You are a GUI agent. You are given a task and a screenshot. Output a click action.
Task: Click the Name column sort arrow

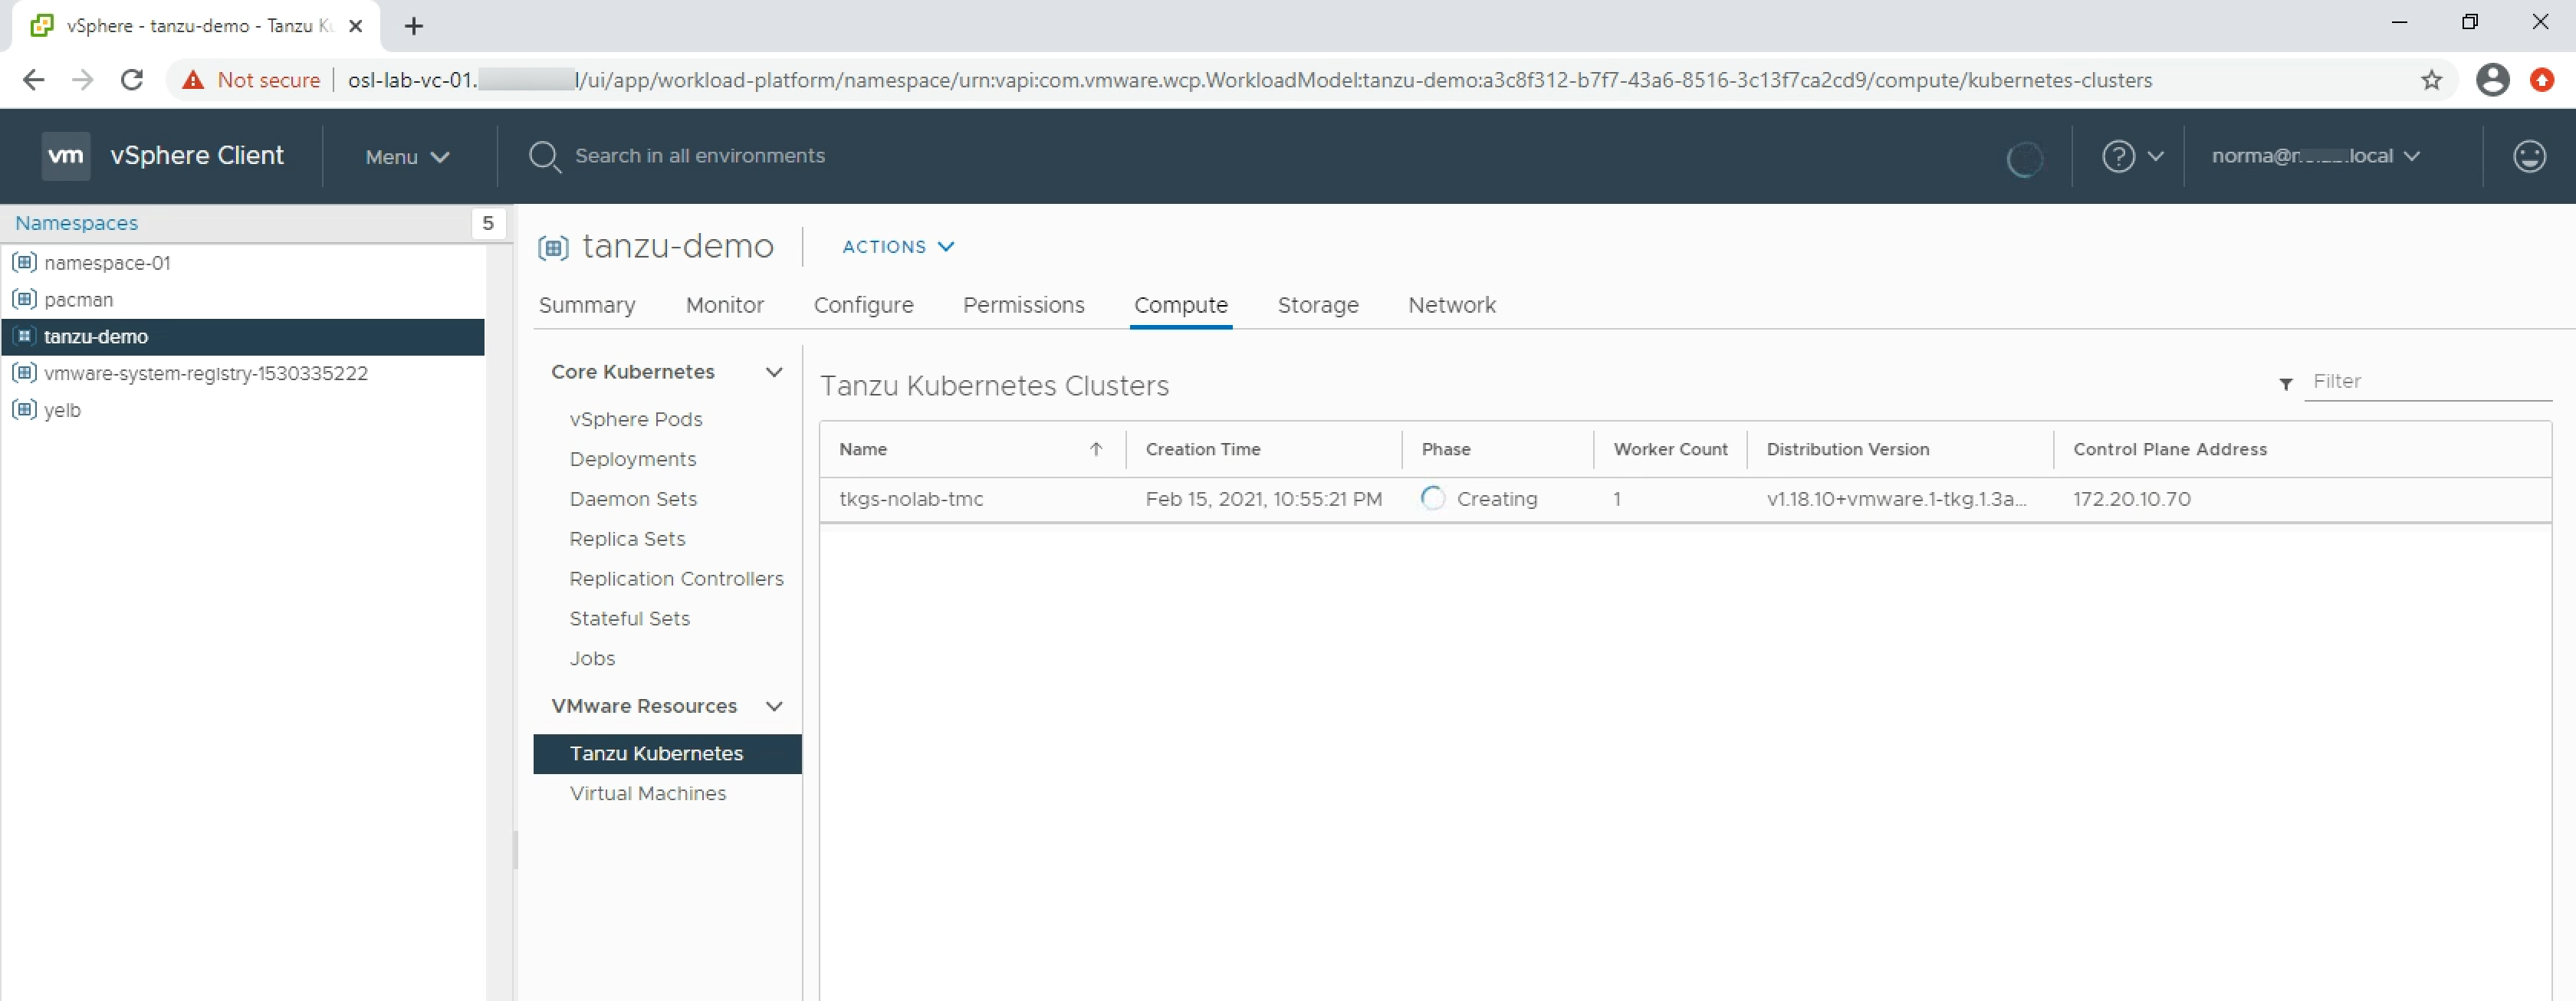tap(1096, 449)
